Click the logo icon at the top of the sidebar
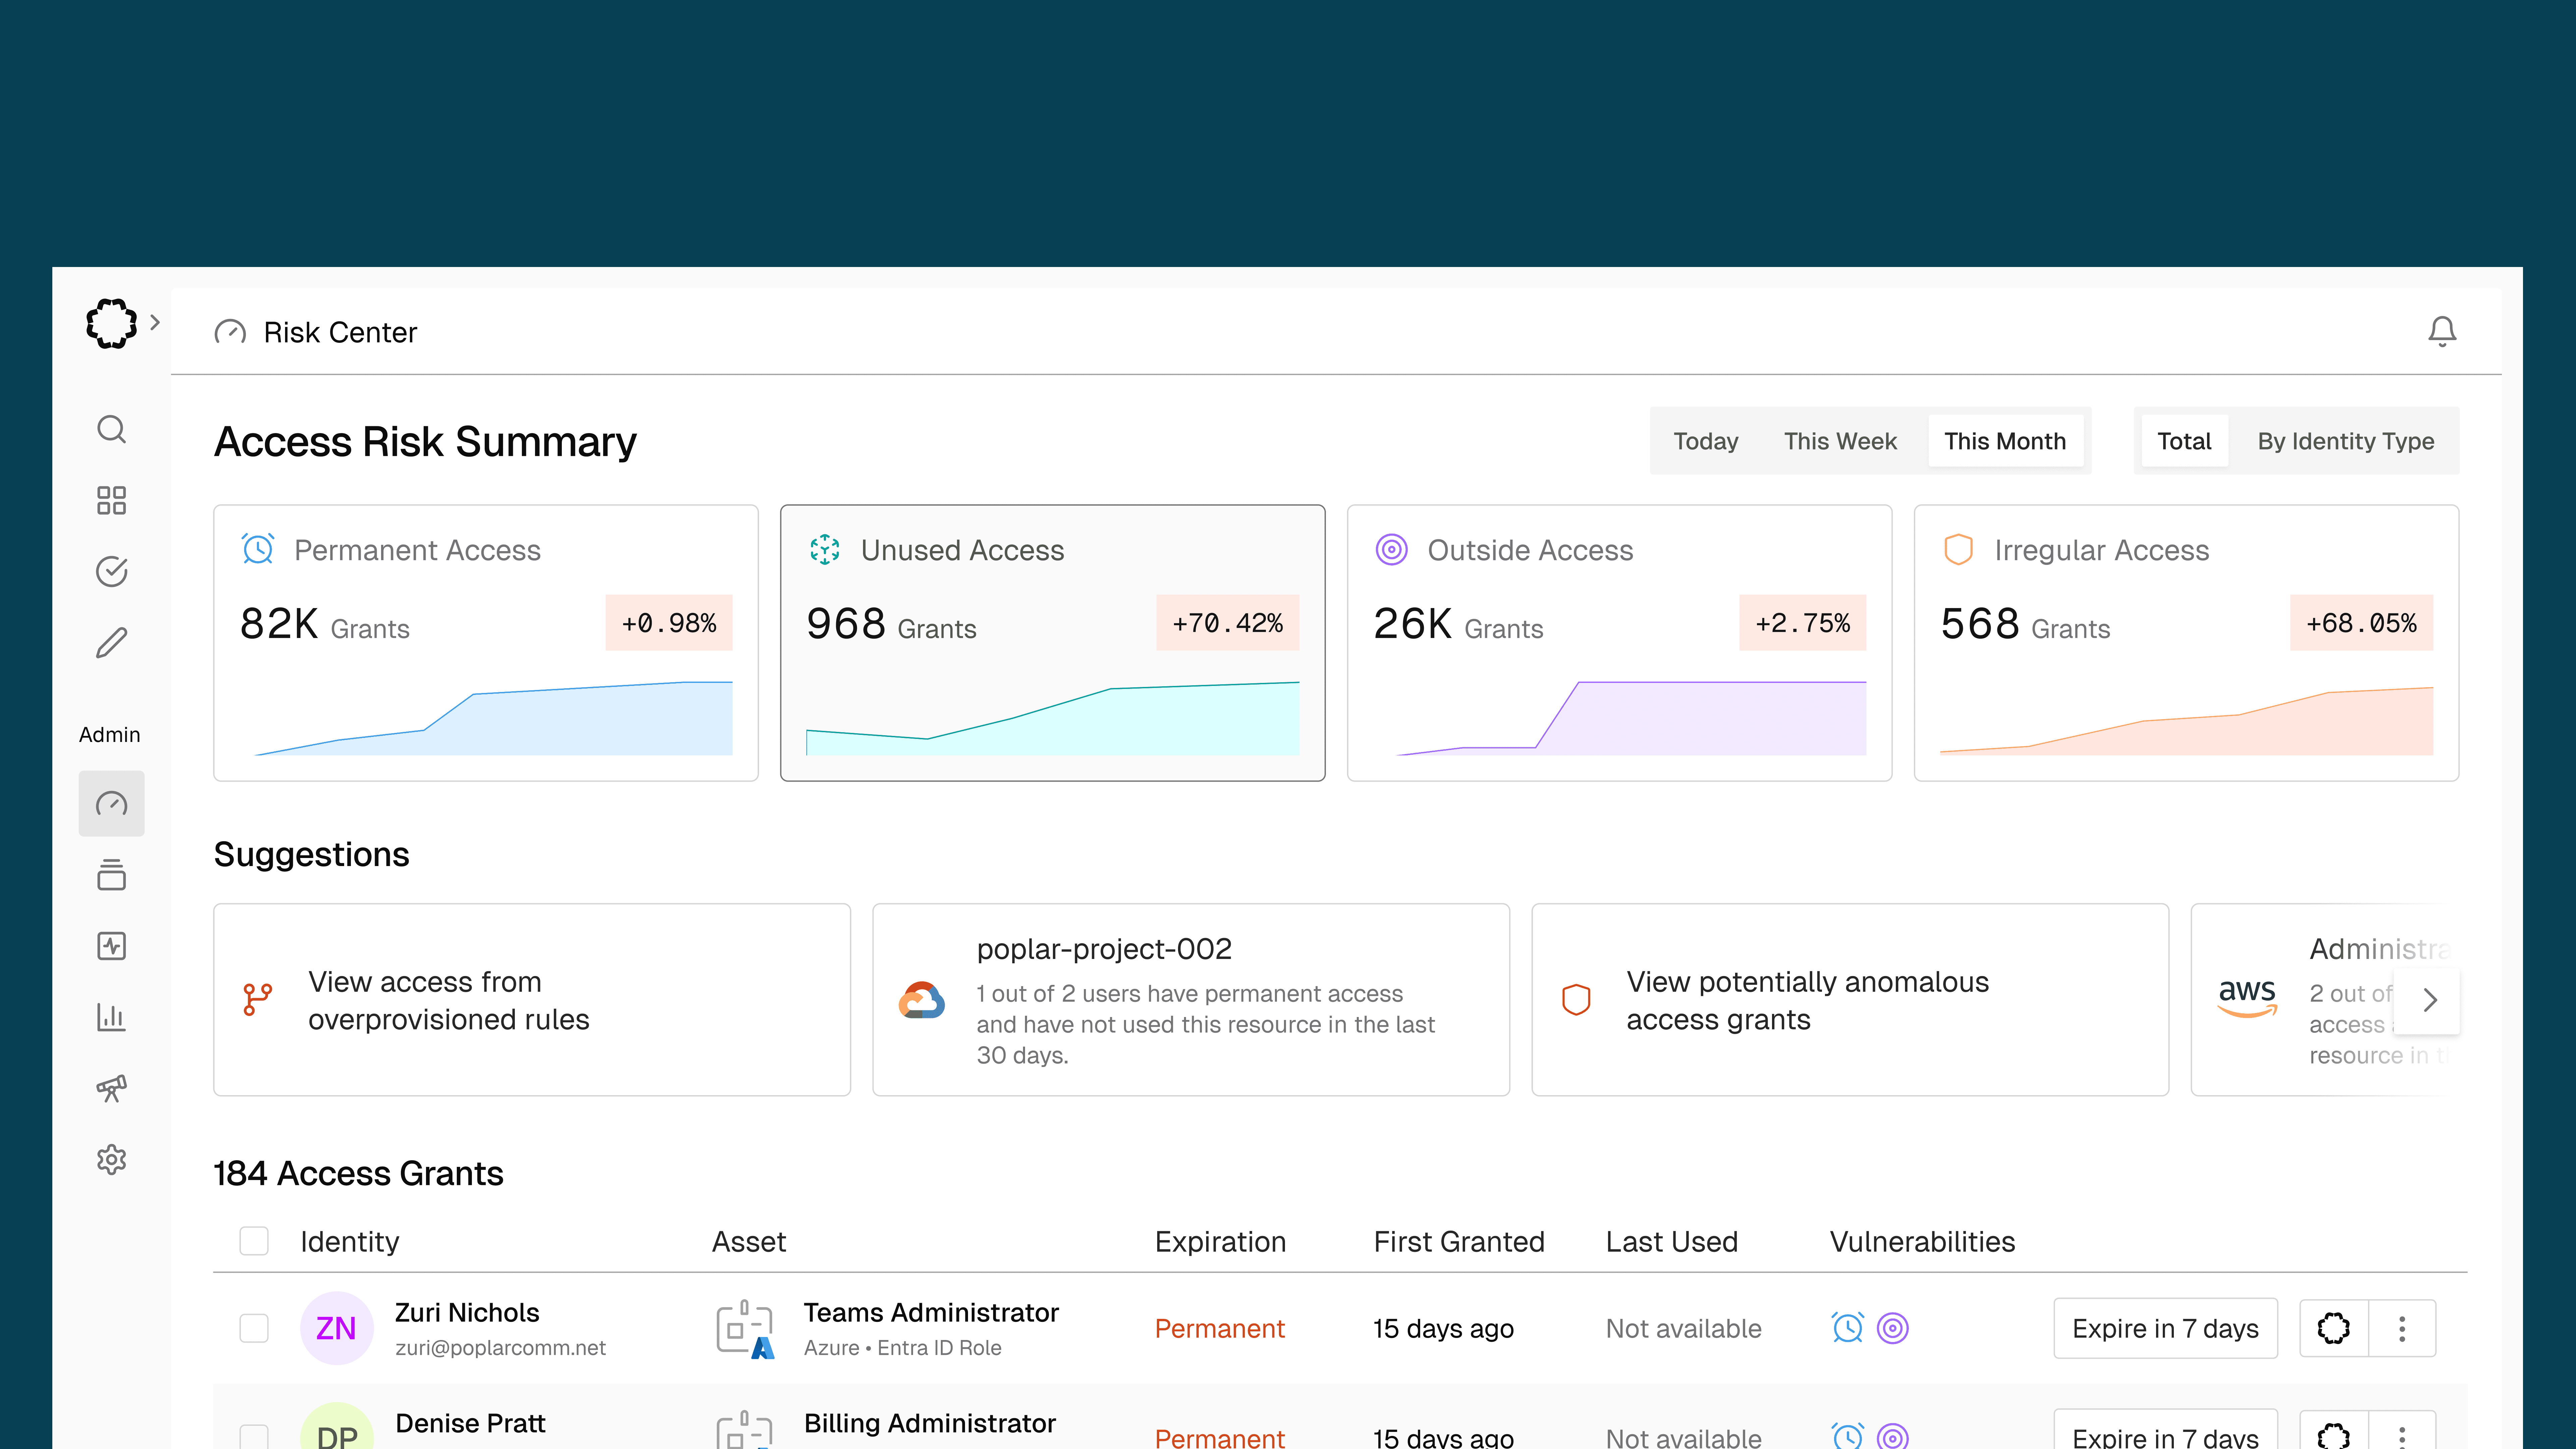Image resolution: width=2576 pixels, height=1449 pixels. click(111, 323)
